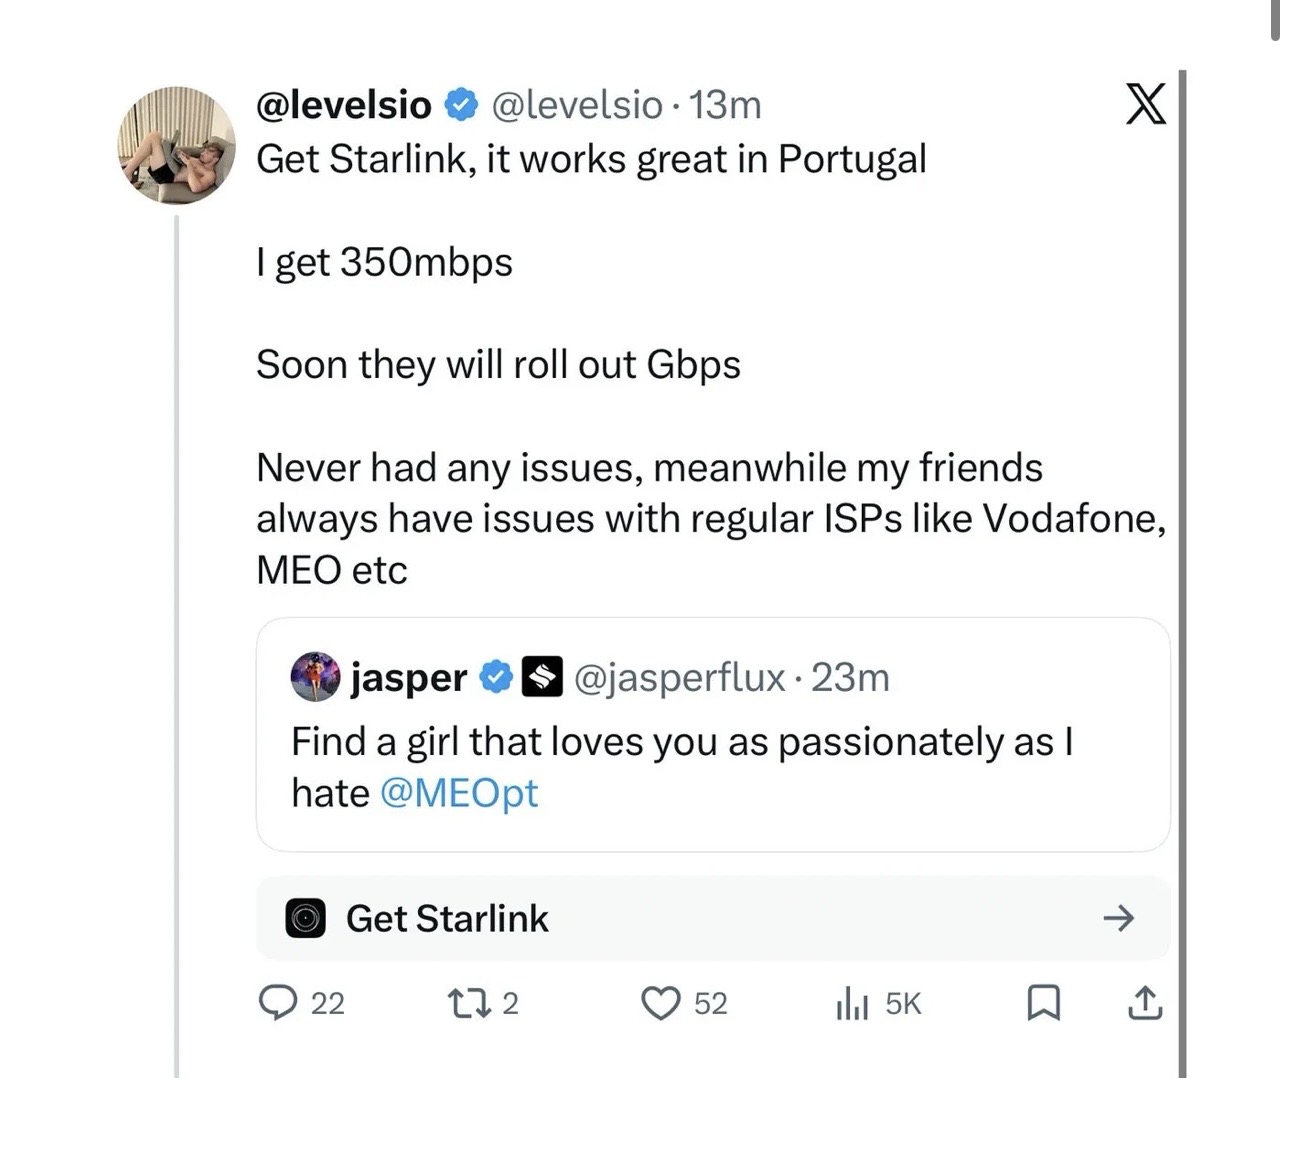Screen dimensions: 1289x1153
Task: Click the Get Starlink button label
Action: pos(447,918)
